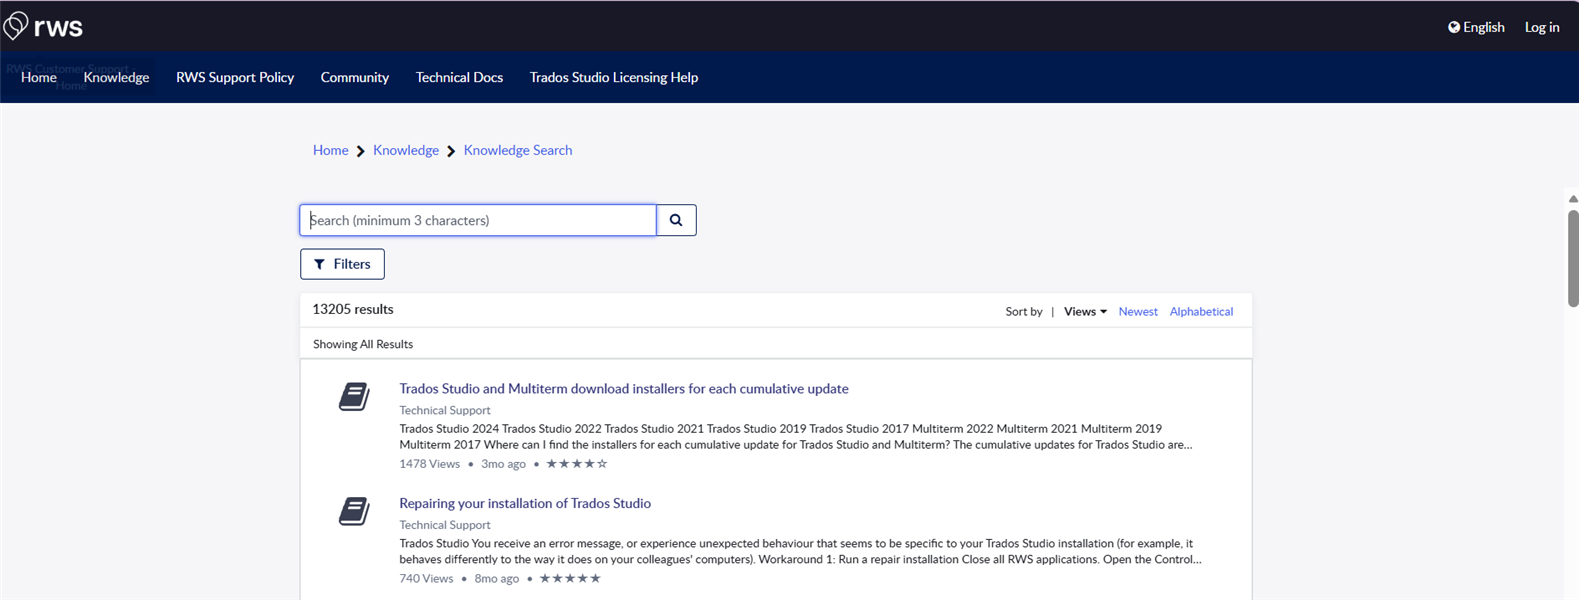Focus the knowledge search input field

click(478, 220)
